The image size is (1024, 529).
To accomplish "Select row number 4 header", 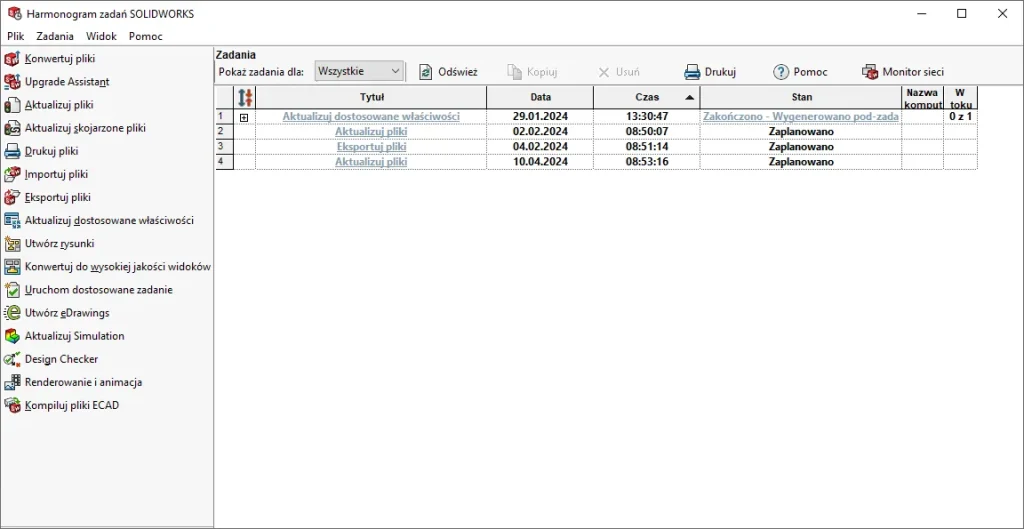I will click(225, 161).
